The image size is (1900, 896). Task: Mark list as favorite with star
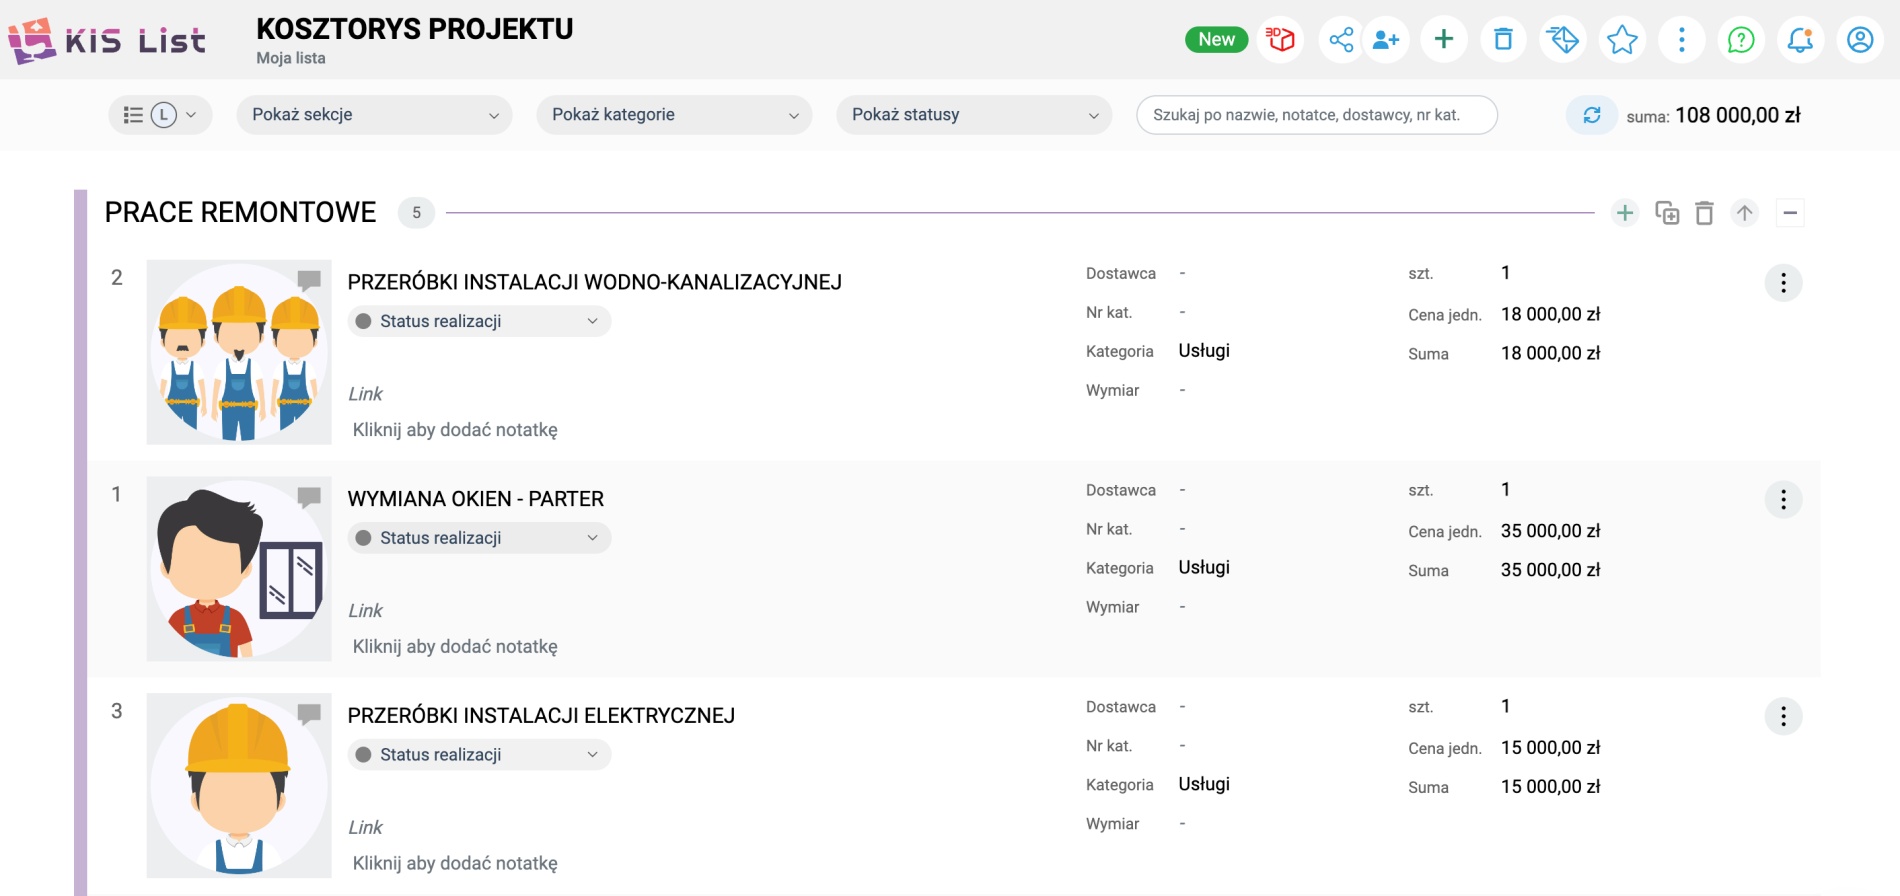[x=1622, y=39]
